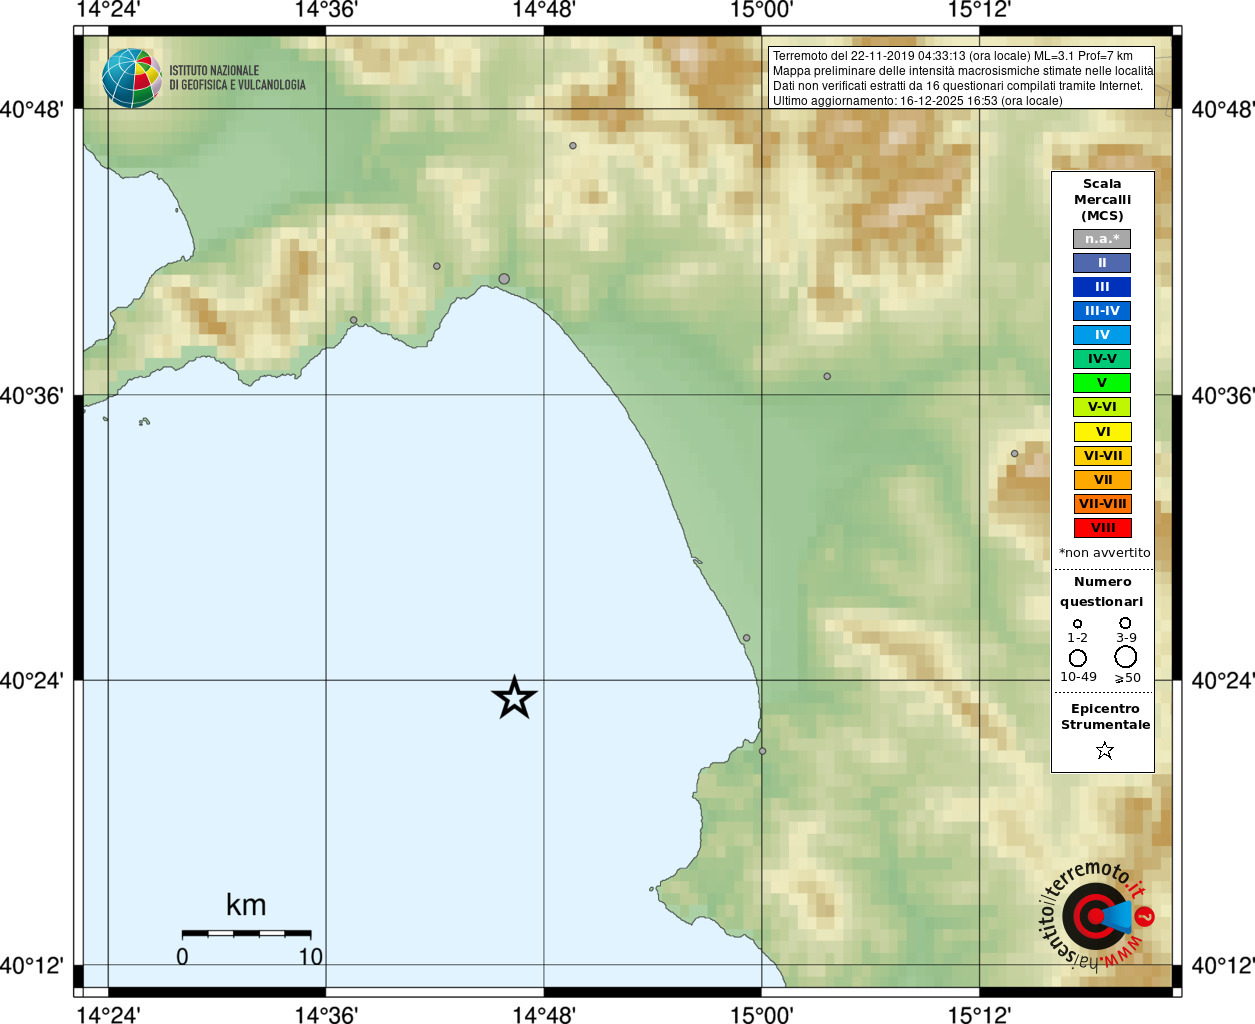Screen dimensions: 1255x1024
Task: Select the orange VII intensity swatch
Action: (1102, 480)
